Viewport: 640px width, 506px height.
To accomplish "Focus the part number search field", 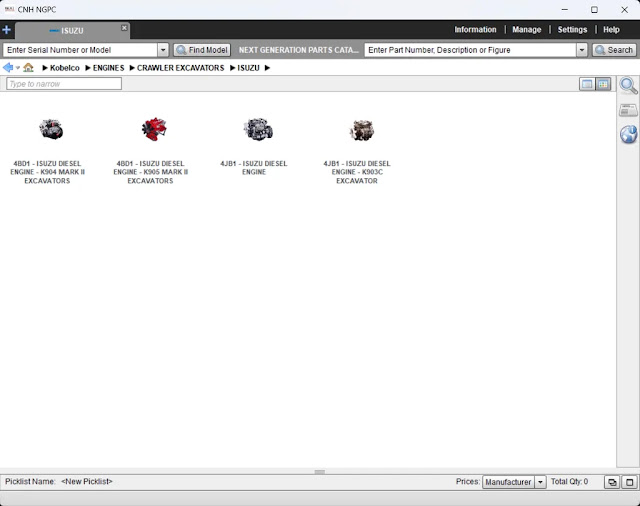I will tap(470, 50).
